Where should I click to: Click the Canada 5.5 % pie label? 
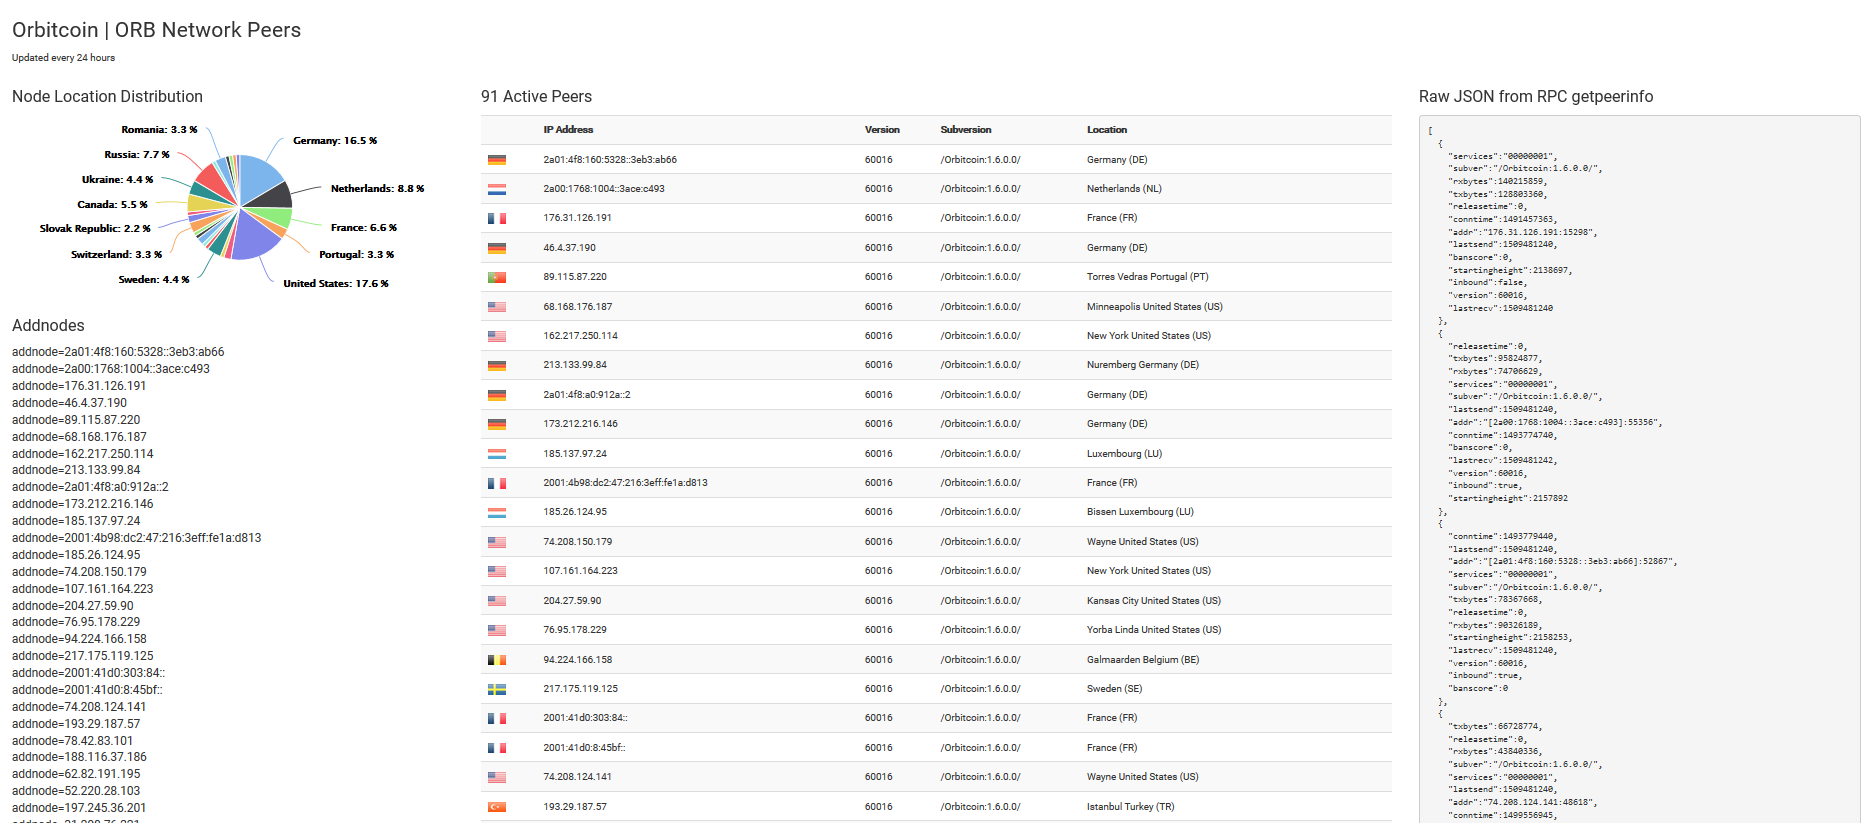click(x=113, y=205)
